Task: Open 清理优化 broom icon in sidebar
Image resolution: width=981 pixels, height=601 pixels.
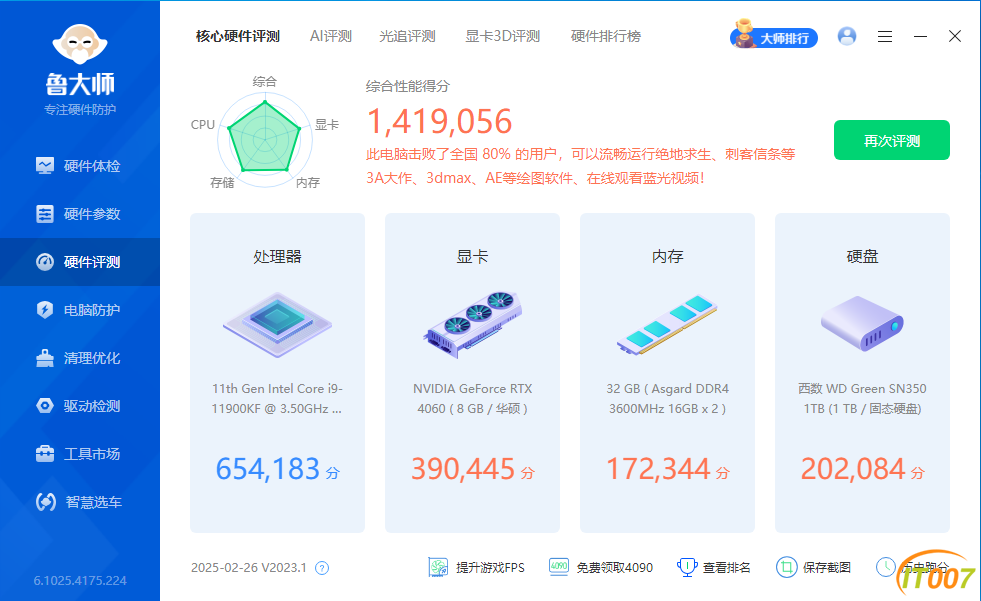Action: coord(45,358)
